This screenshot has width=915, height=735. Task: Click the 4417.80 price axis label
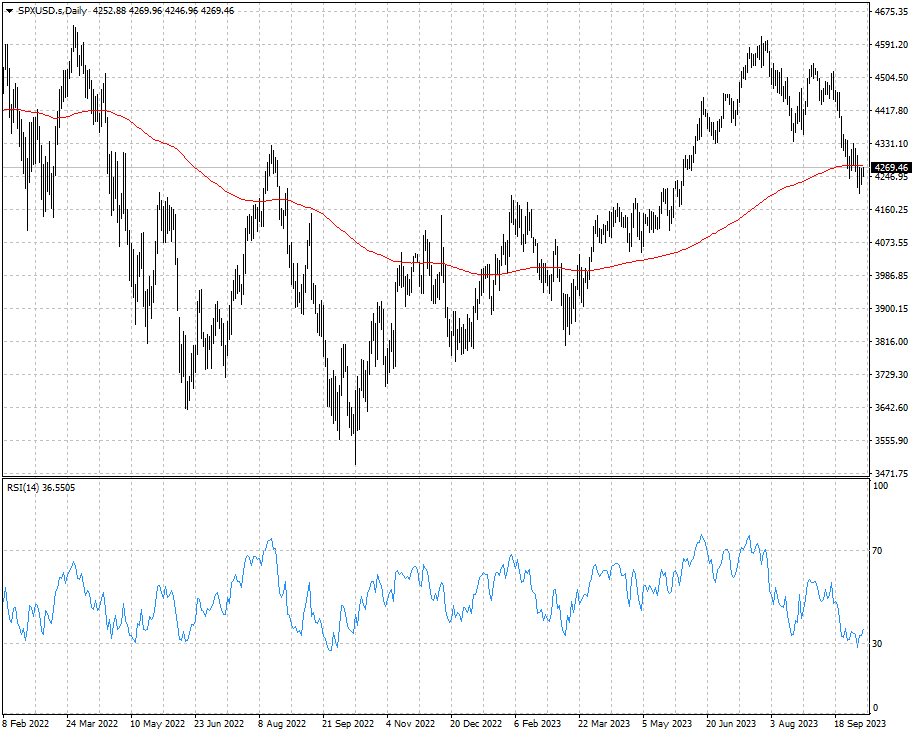(x=891, y=110)
